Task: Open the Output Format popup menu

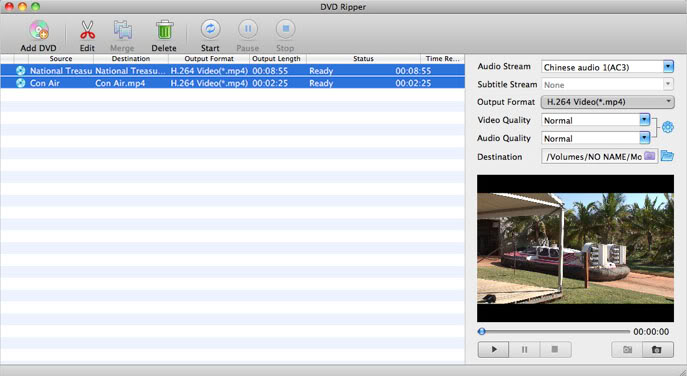Action: (608, 102)
